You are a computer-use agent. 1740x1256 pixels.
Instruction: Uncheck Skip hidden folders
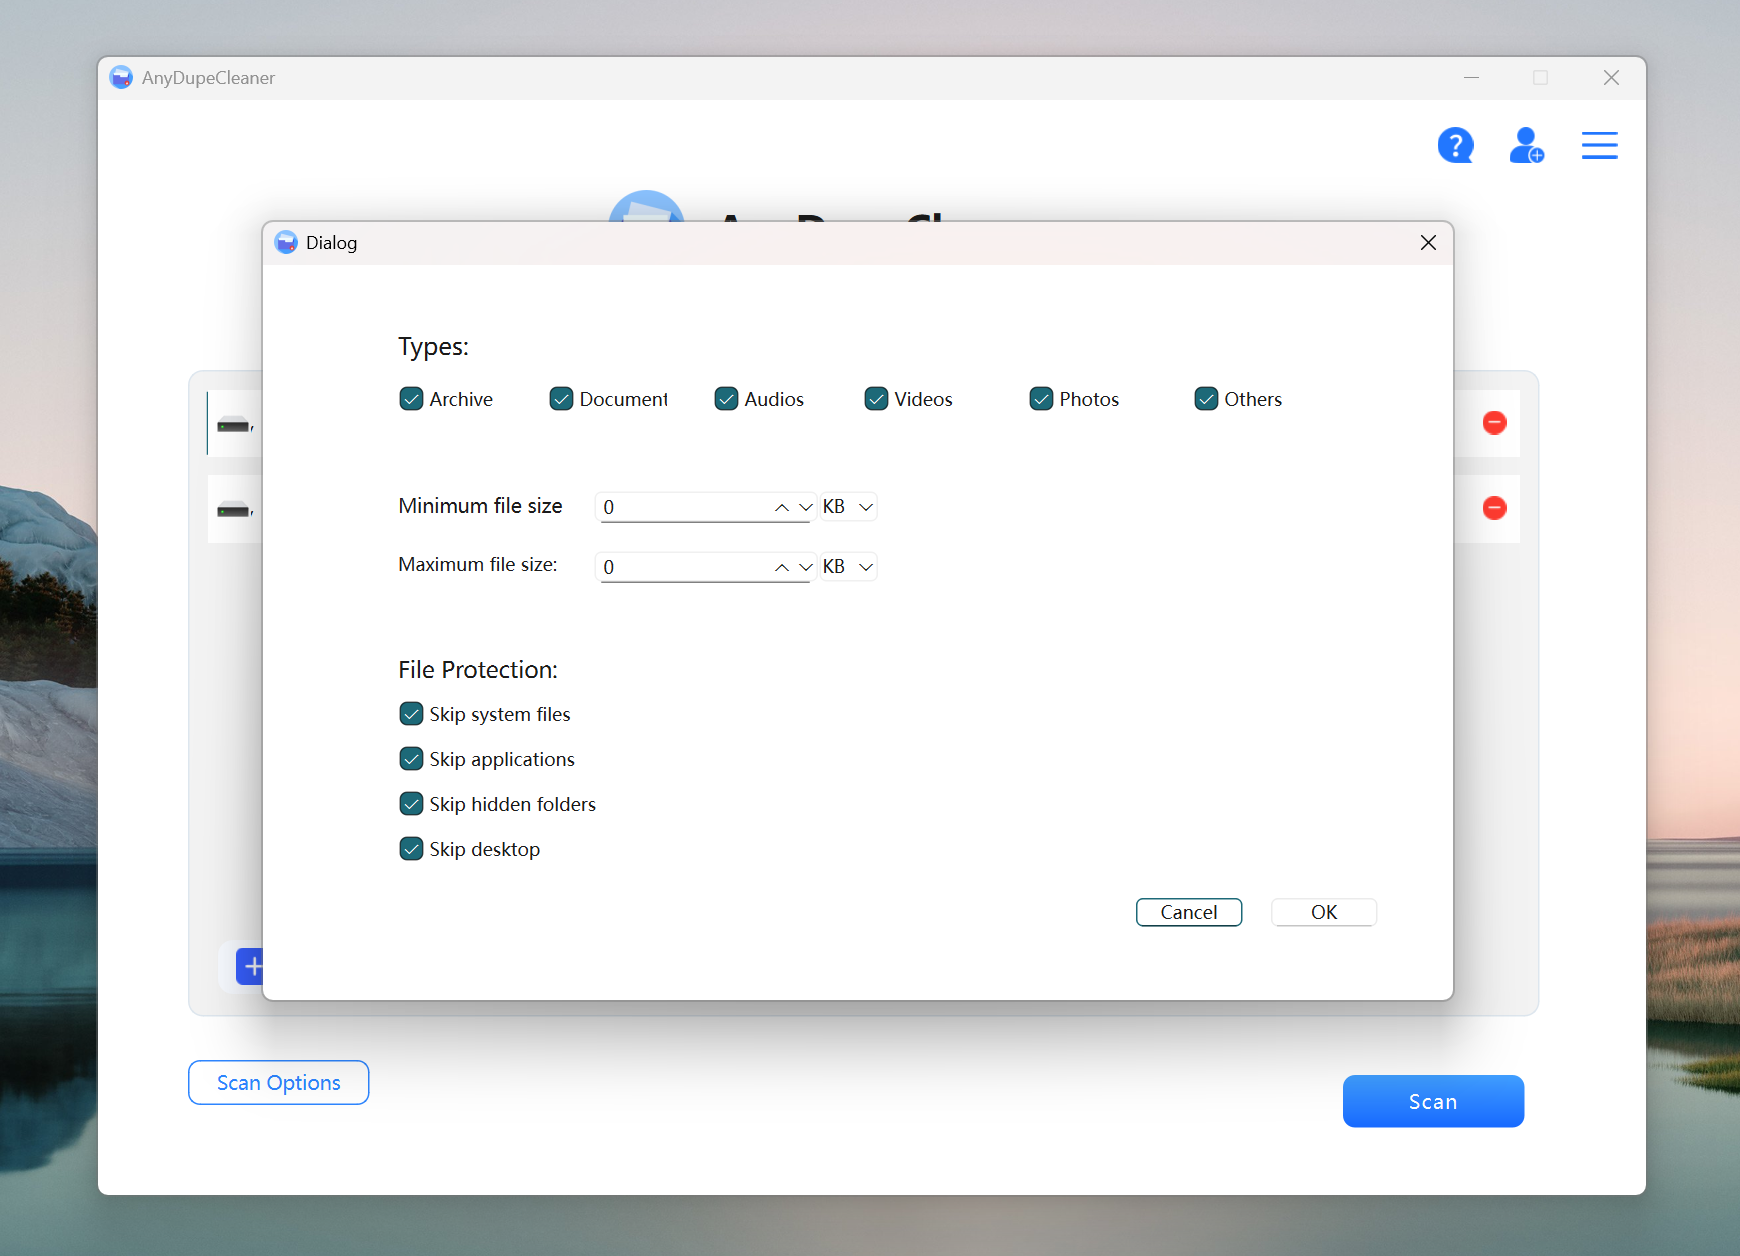click(x=411, y=804)
